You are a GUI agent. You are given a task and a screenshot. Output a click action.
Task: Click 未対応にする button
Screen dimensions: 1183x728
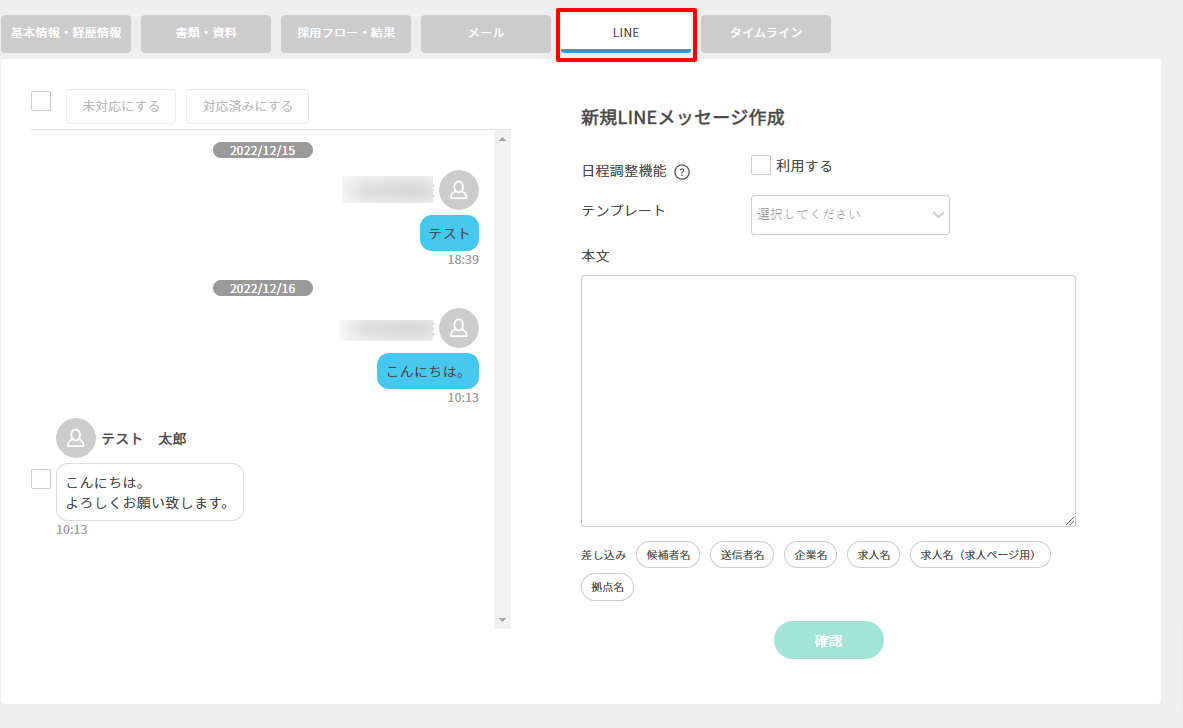click(x=121, y=106)
